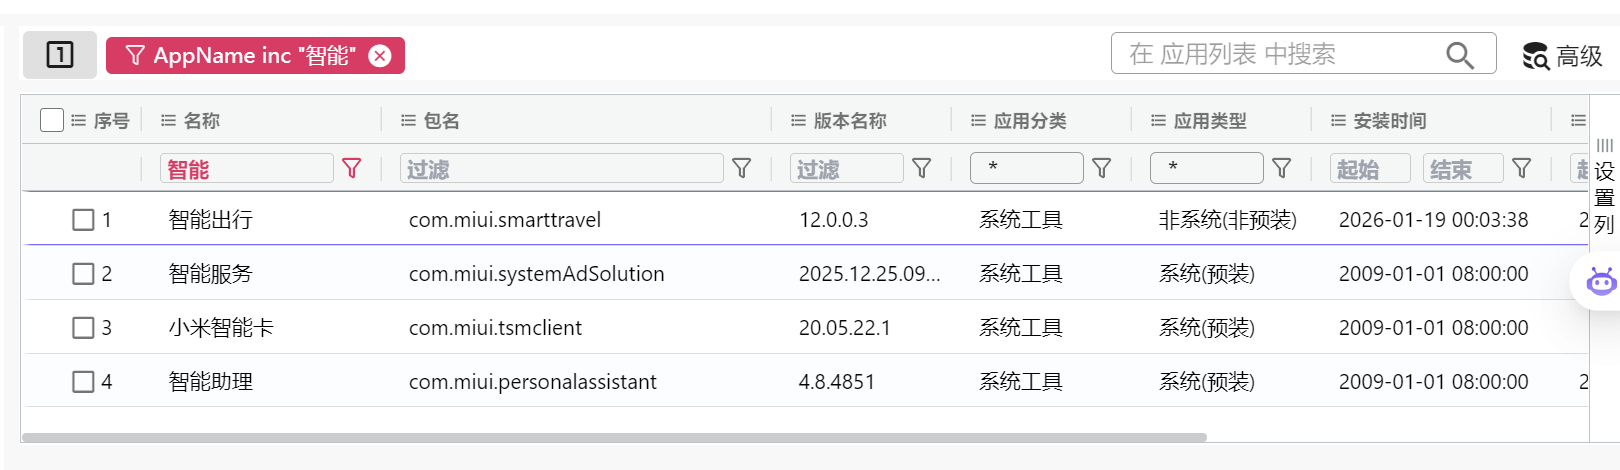Toggle the select-all checkbox in header
The width and height of the screenshot is (1620, 470).
[52, 120]
